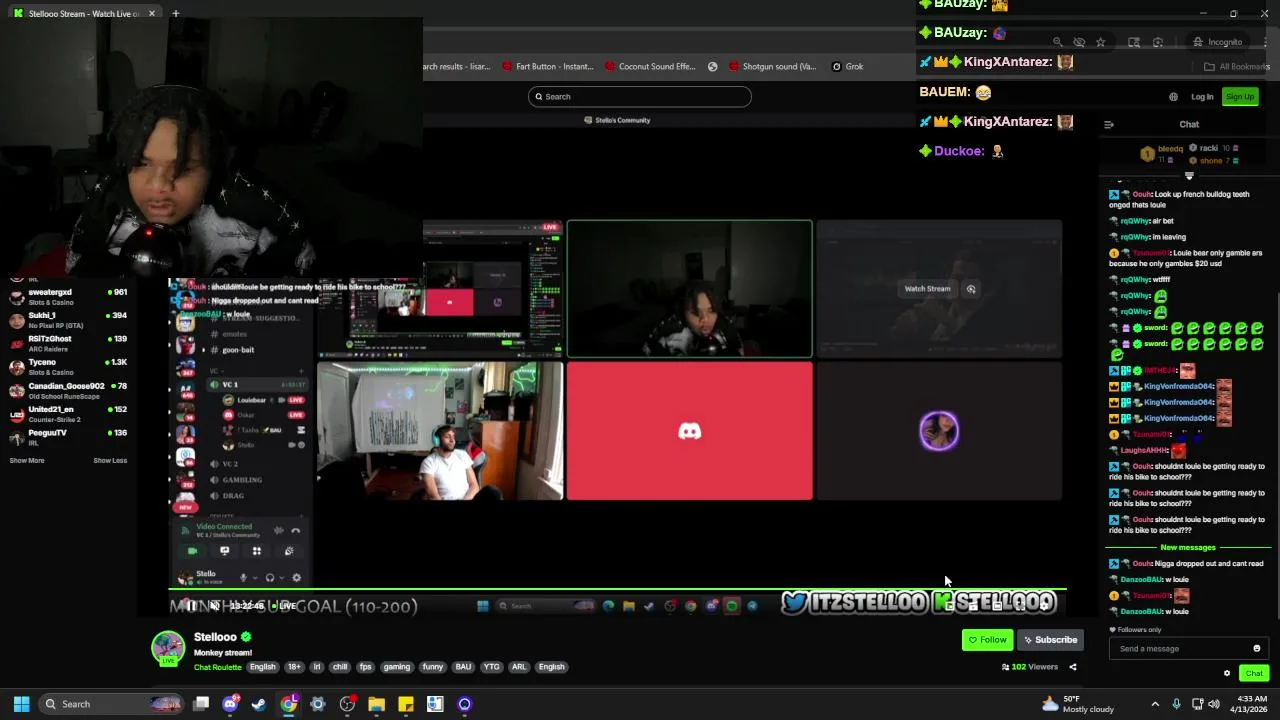Click the share icon next to Viewers
Screen dimensions: 1280x720
(1073, 667)
